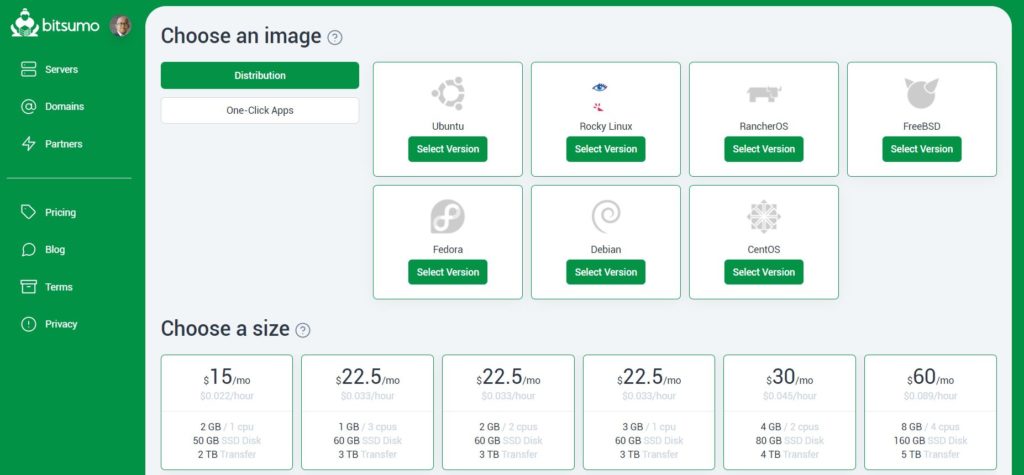The width and height of the screenshot is (1024, 475).
Task: Click the $0.045/hour price text
Action: 790,396
